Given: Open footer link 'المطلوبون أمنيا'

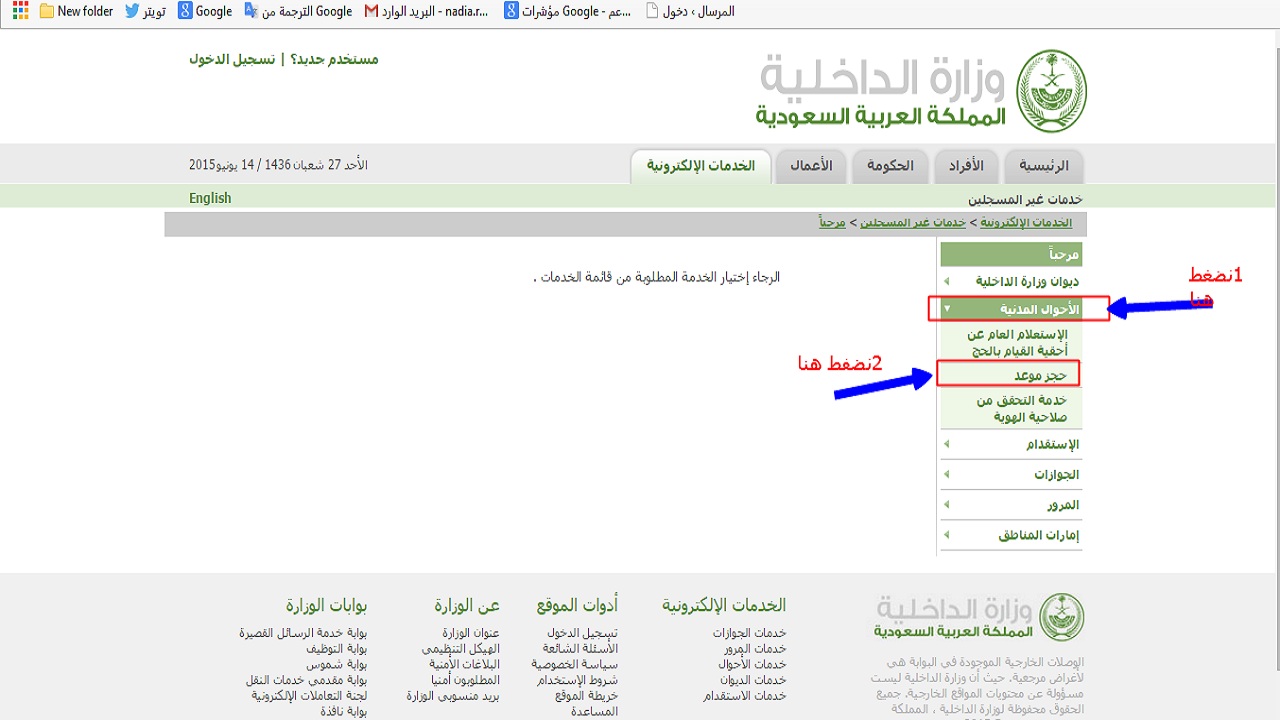Looking at the screenshot, I should tap(465, 680).
